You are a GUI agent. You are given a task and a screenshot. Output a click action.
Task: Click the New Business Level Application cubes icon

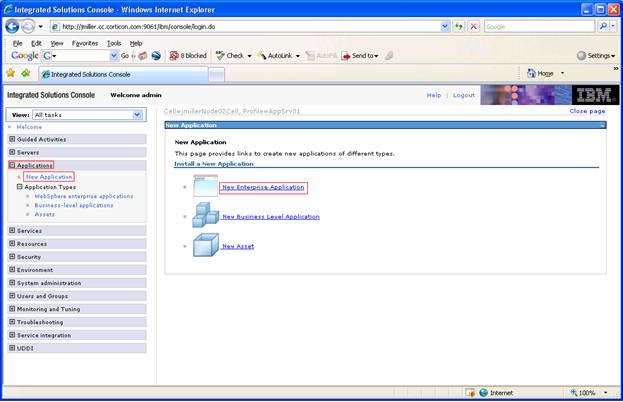coord(205,215)
